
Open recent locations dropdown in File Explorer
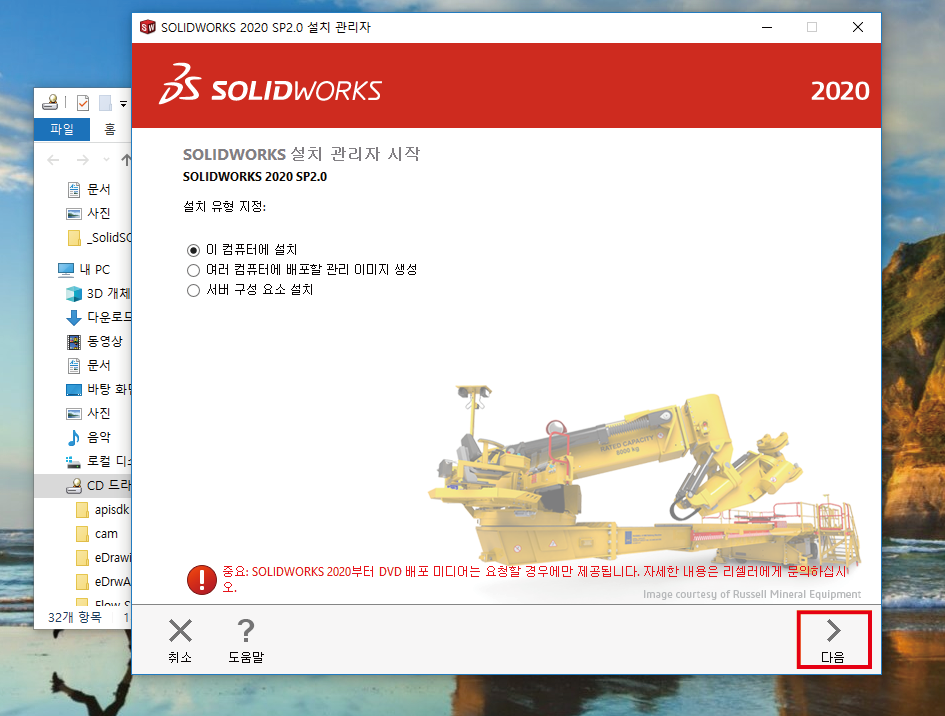pyautogui.click(x=107, y=160)
